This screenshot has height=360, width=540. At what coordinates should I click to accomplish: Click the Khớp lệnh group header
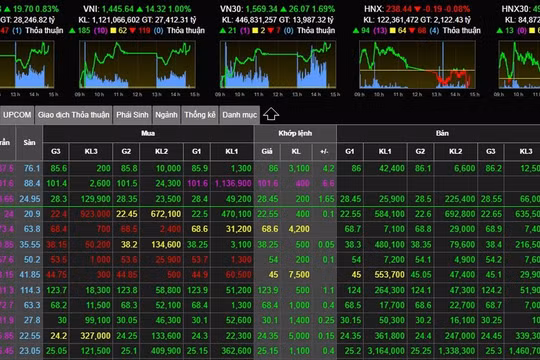[x=295, y=133]
